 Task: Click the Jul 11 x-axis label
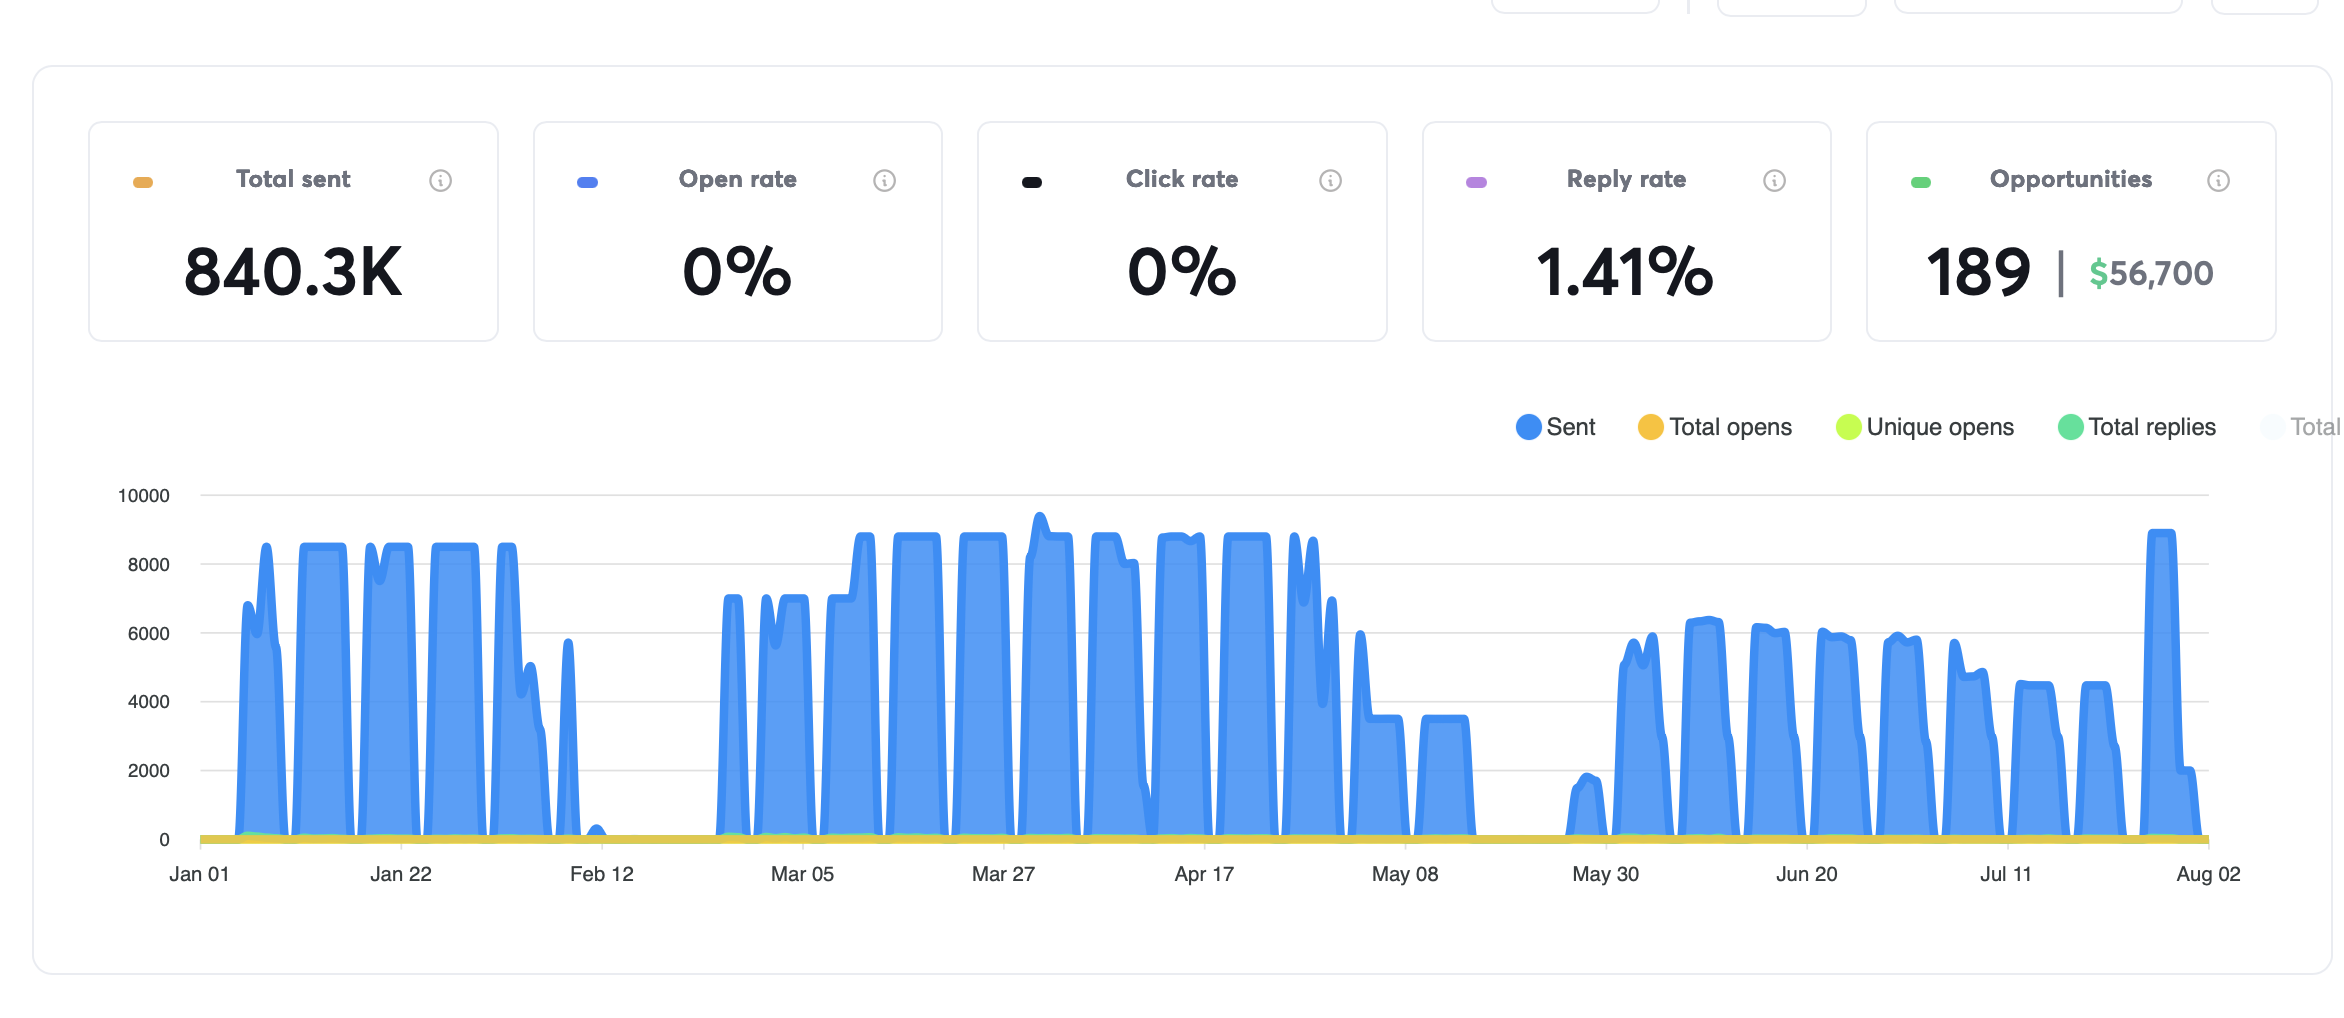point(2006,874)
